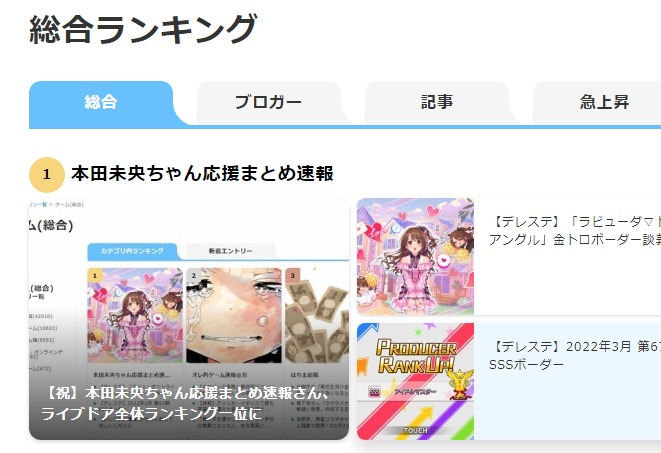Click the 総合ランキング page heading

(143, 29)
